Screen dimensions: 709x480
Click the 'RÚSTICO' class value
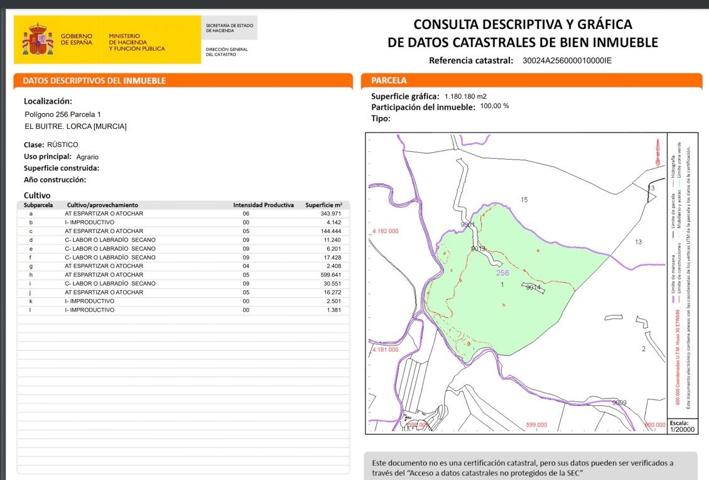[x=62, y=145]
